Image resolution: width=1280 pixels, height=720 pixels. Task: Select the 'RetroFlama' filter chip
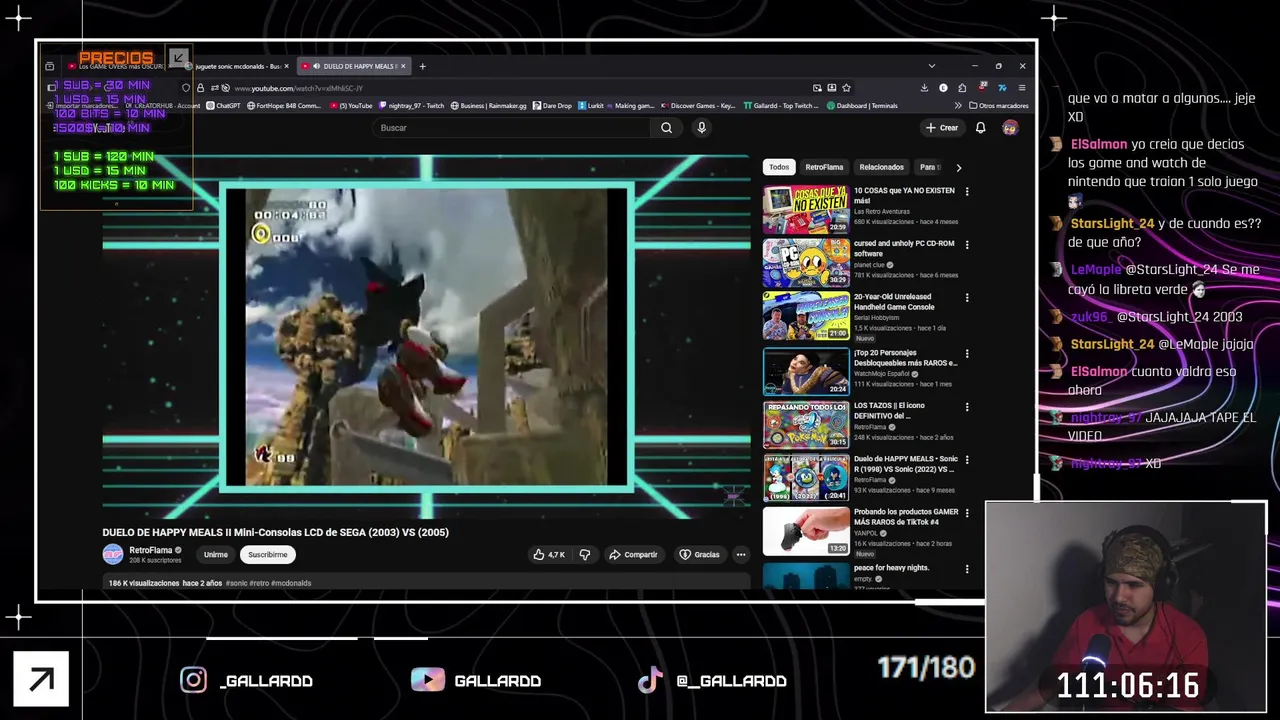tap(824, 167)
